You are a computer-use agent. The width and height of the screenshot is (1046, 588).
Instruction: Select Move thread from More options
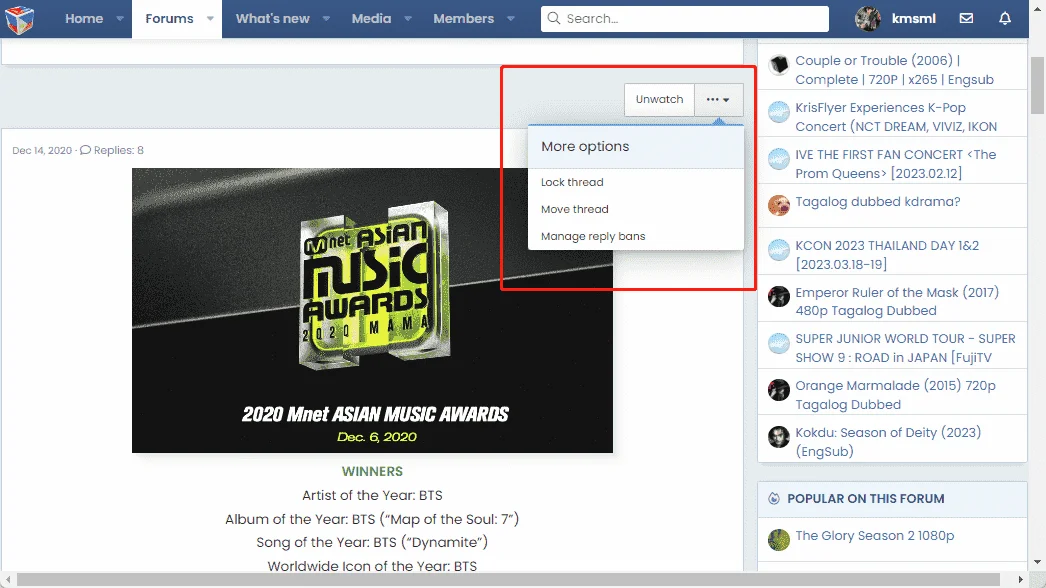(x=574, y=210)
